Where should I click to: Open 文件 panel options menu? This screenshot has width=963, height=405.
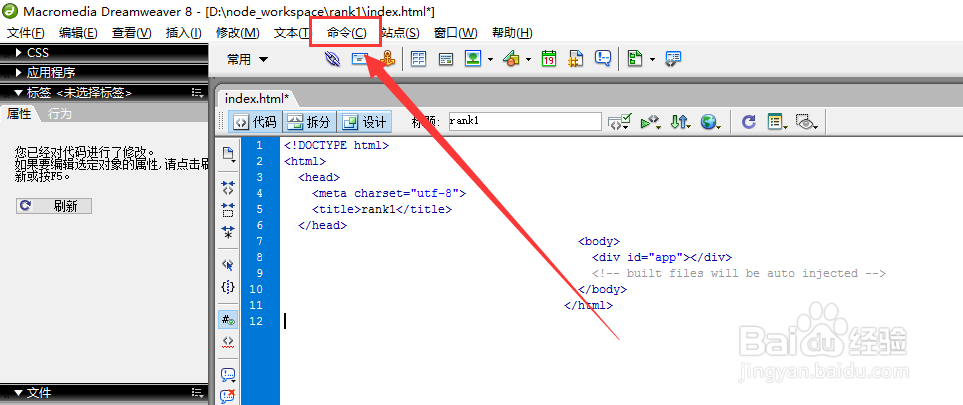198,393
